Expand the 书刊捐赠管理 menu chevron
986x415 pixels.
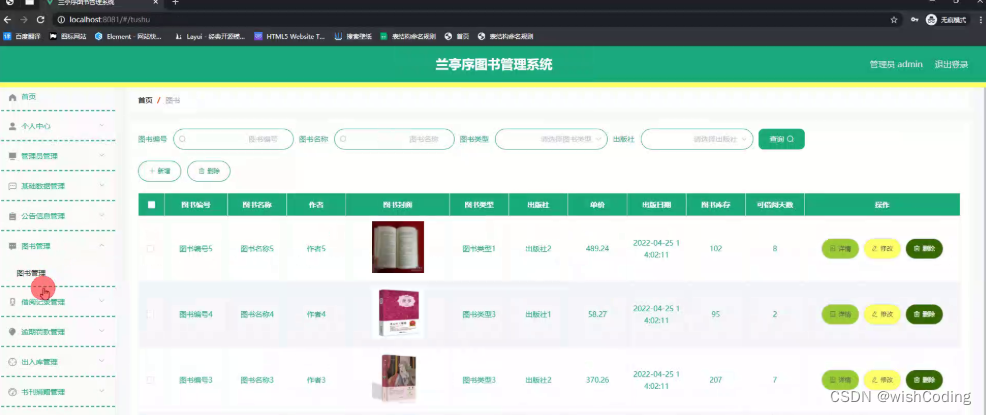coord(102,391)
